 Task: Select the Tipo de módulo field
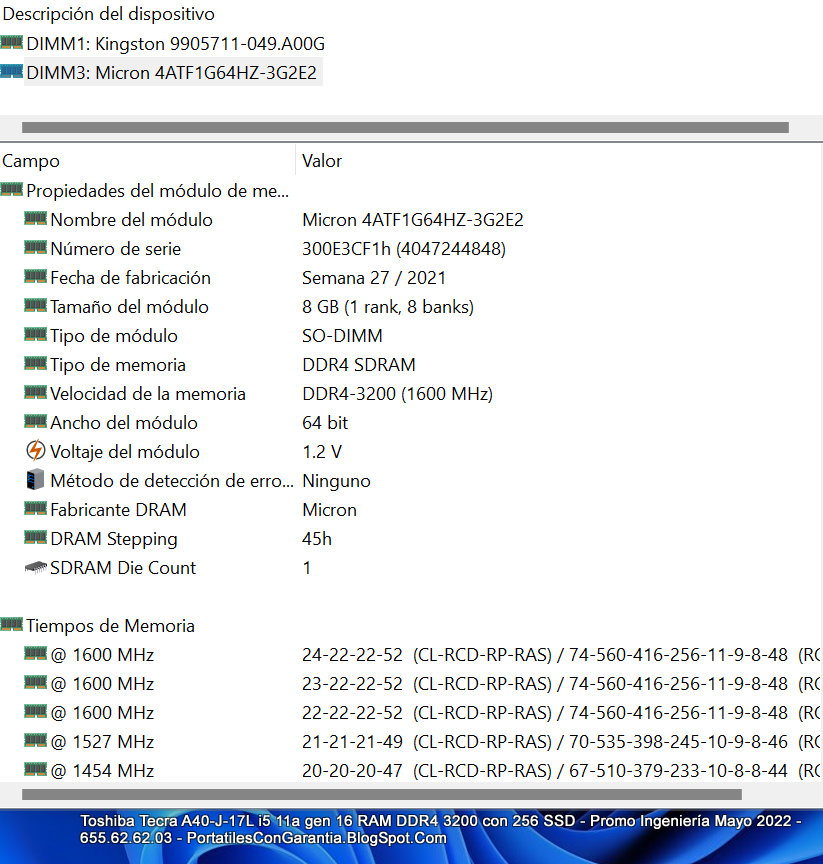click(x=113, y=336)
